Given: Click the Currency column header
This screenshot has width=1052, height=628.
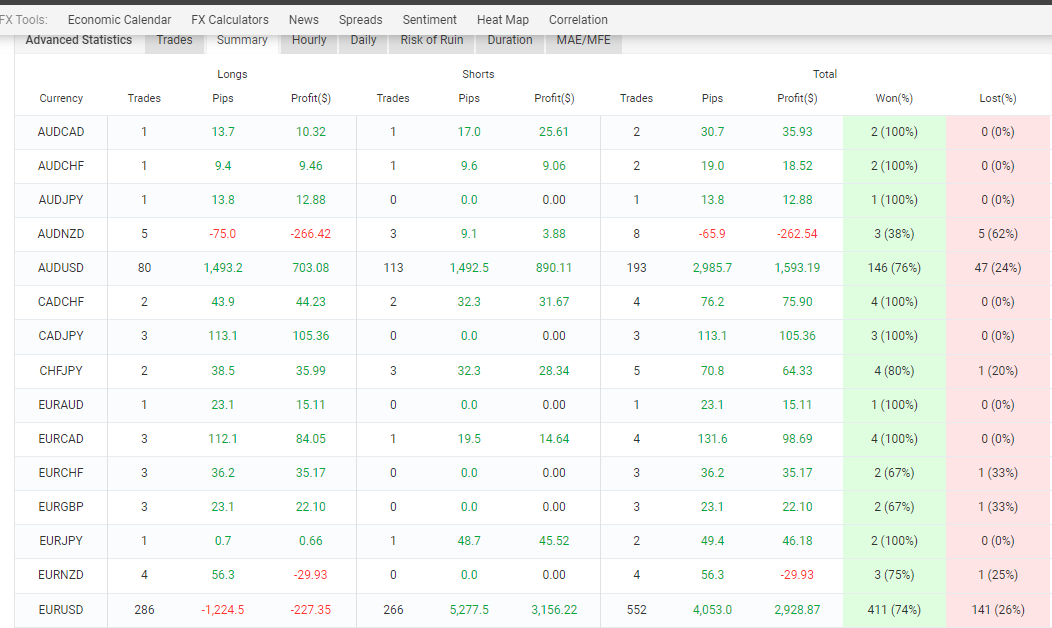Looking at the screenshot, I should coord(61,98).
